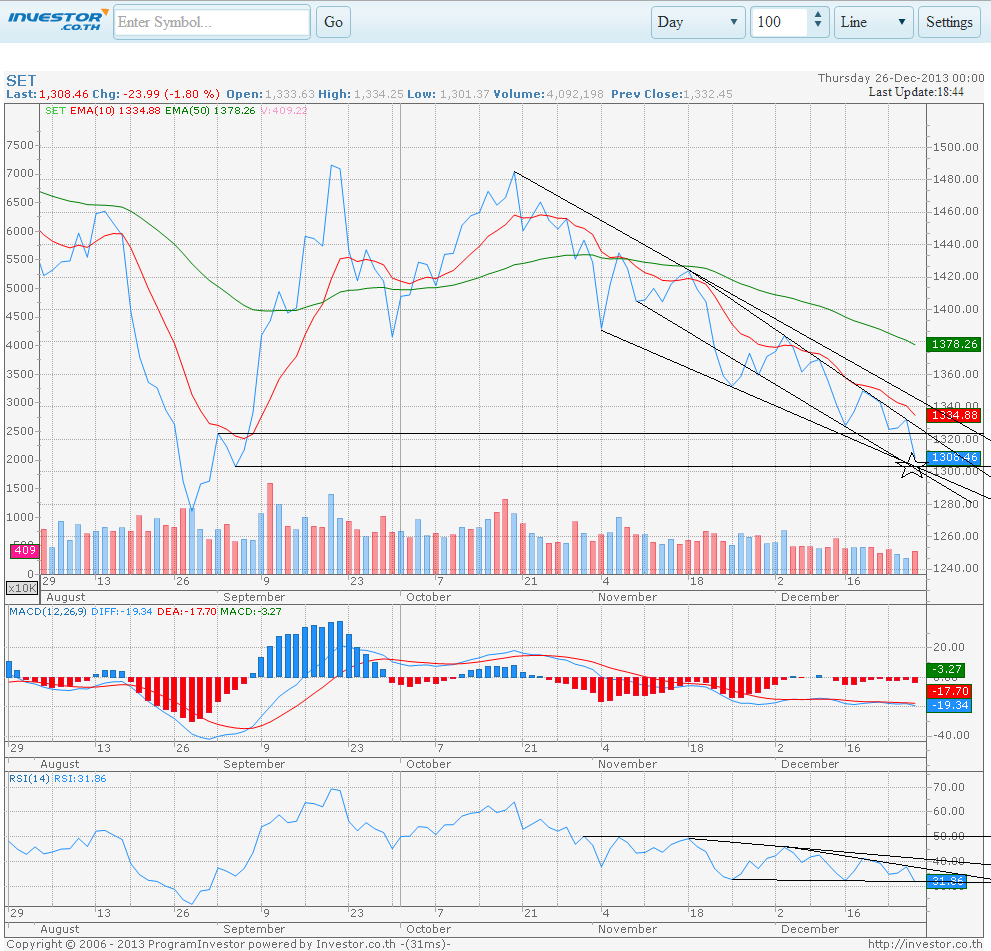Viewport: 991px width, 951px height.
Task: Open the Settings button
Action: point(949,22)
